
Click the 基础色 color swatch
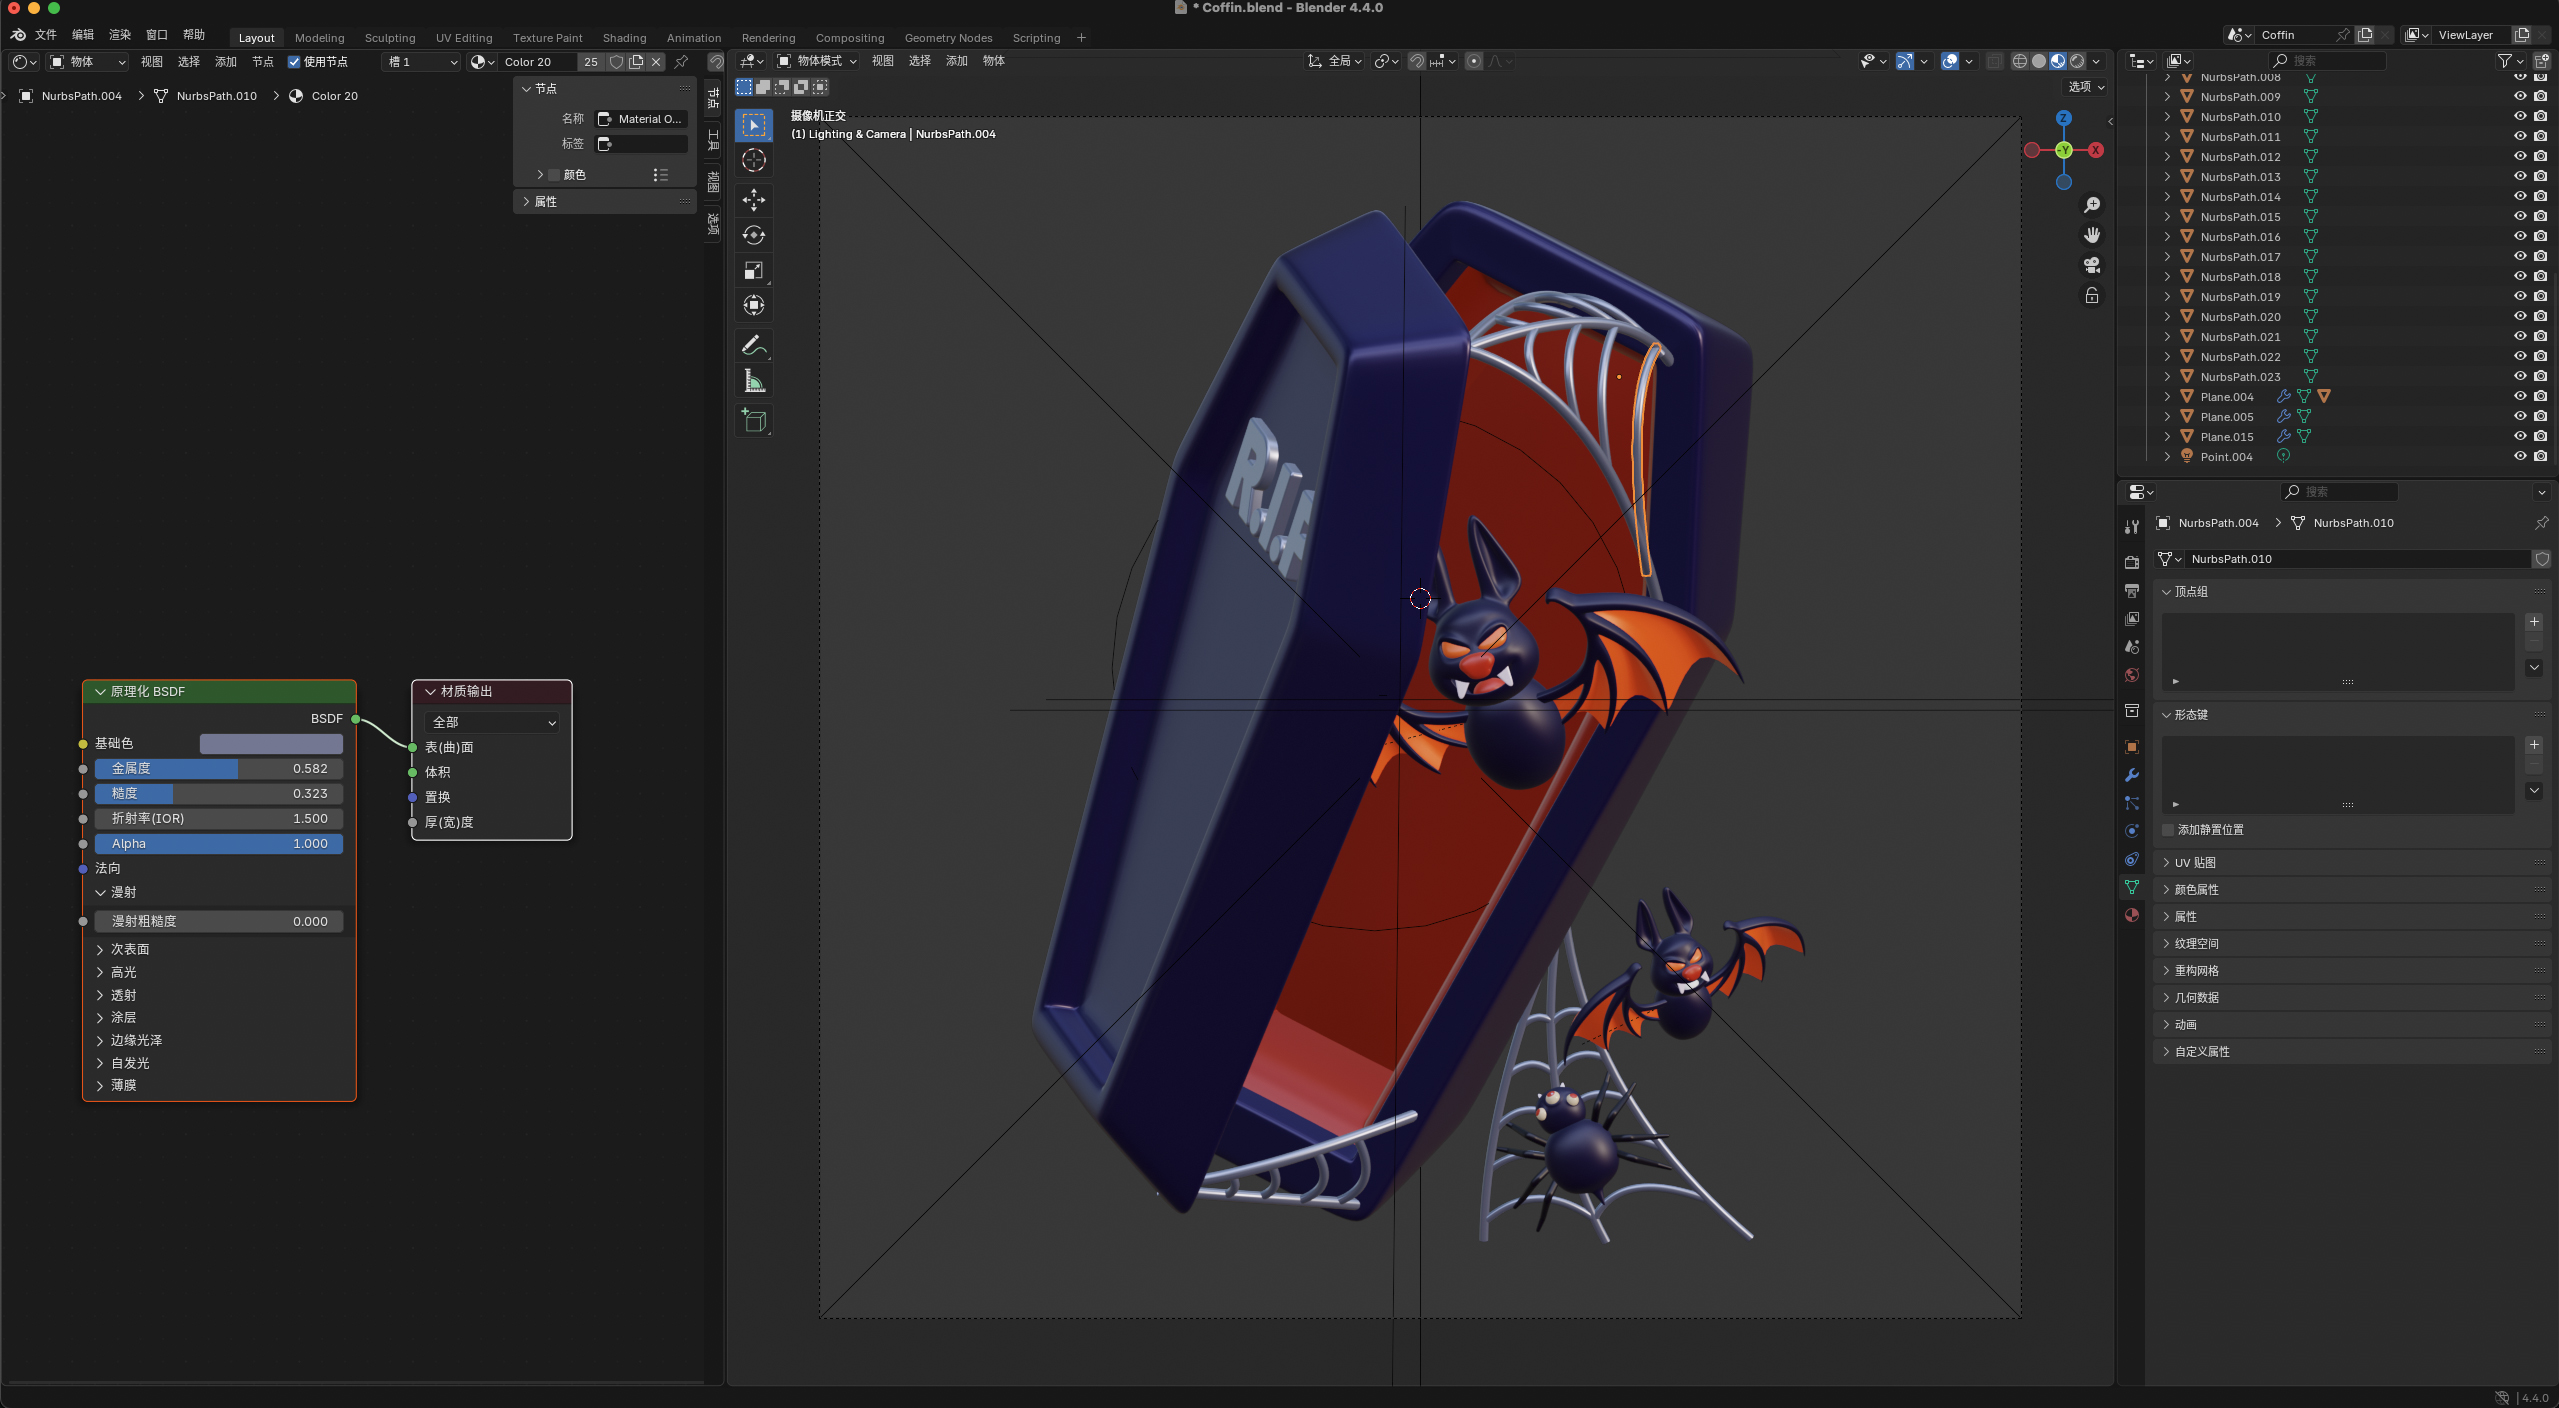(271, 744)
